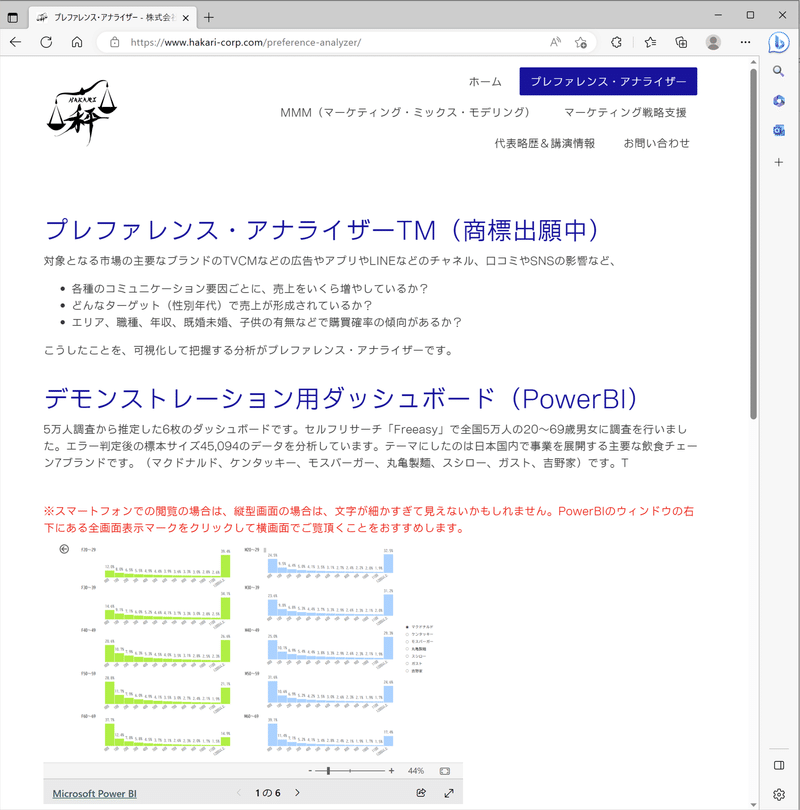This screenshot has width=800, height=810.
Task: Open Settings and more menu
Action: 745,42
